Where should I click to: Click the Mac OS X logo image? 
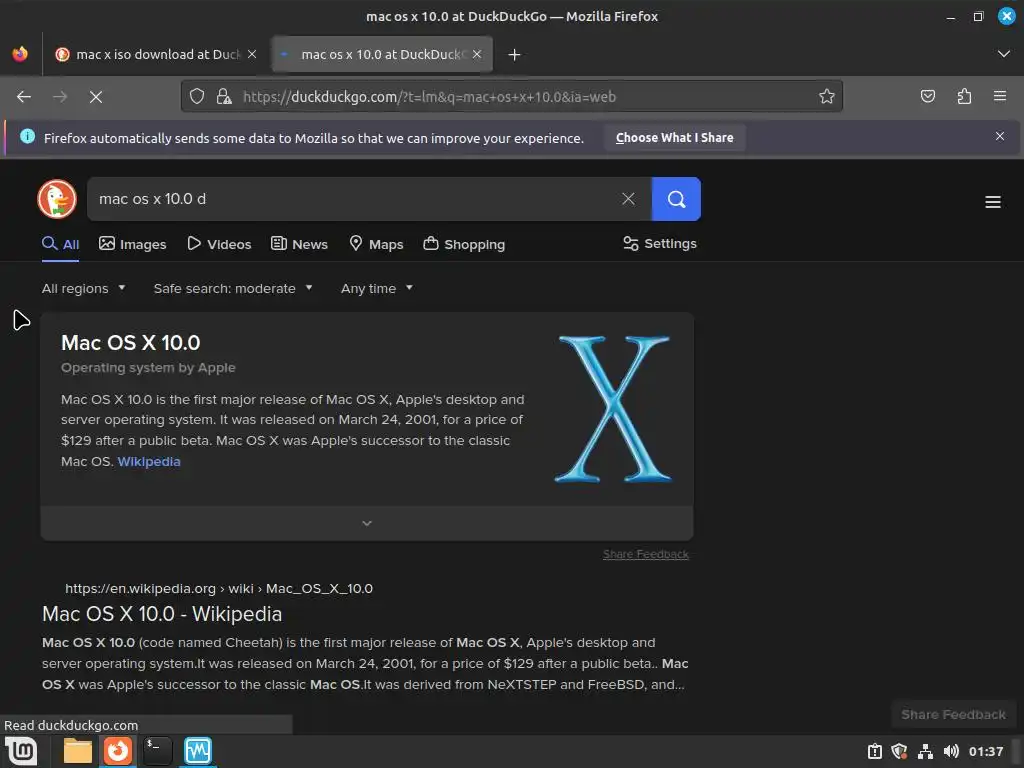(613, 409)
